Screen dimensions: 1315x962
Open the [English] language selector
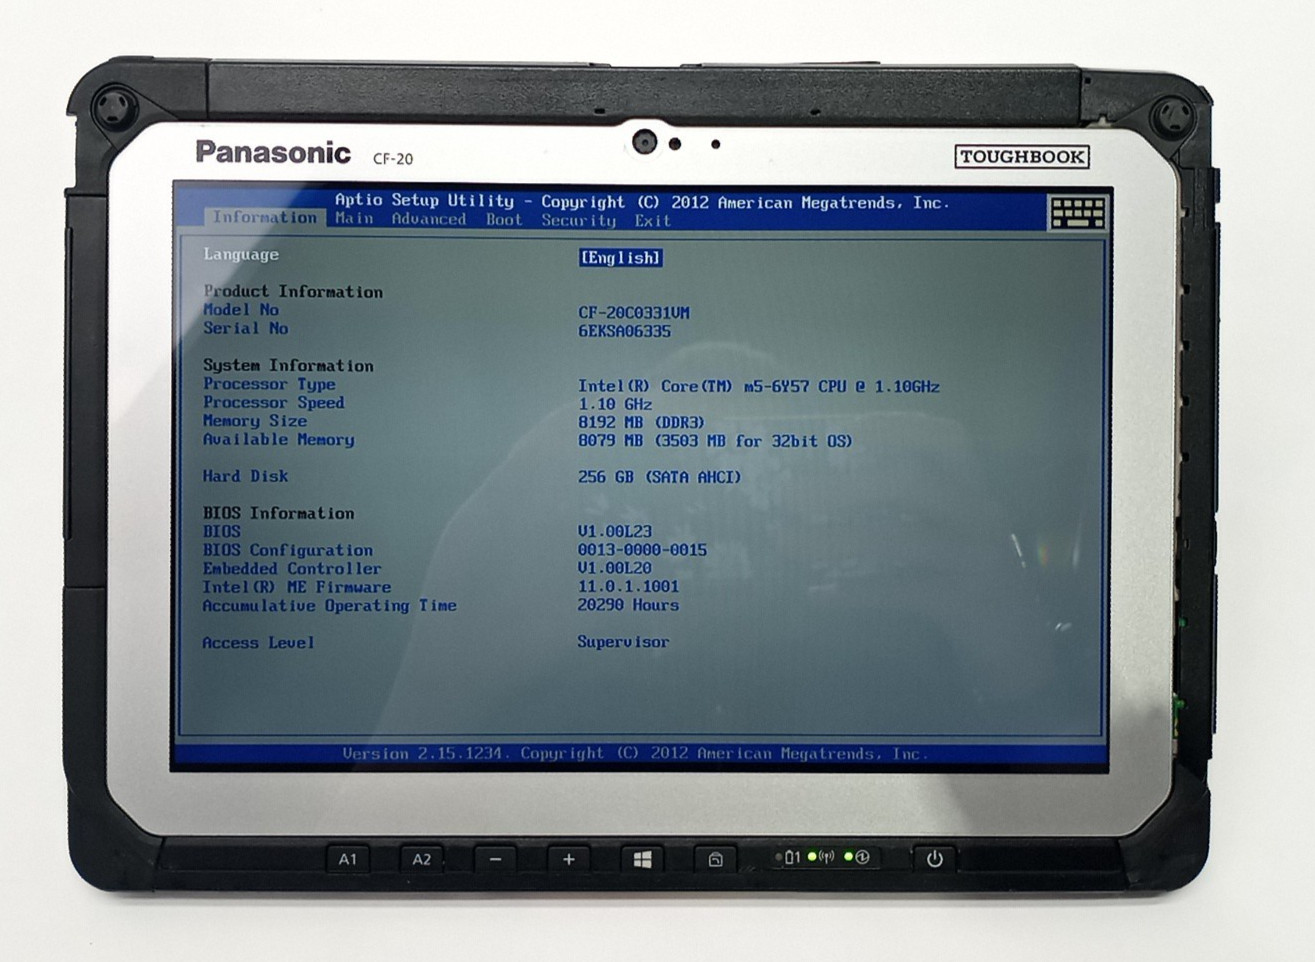620,258
